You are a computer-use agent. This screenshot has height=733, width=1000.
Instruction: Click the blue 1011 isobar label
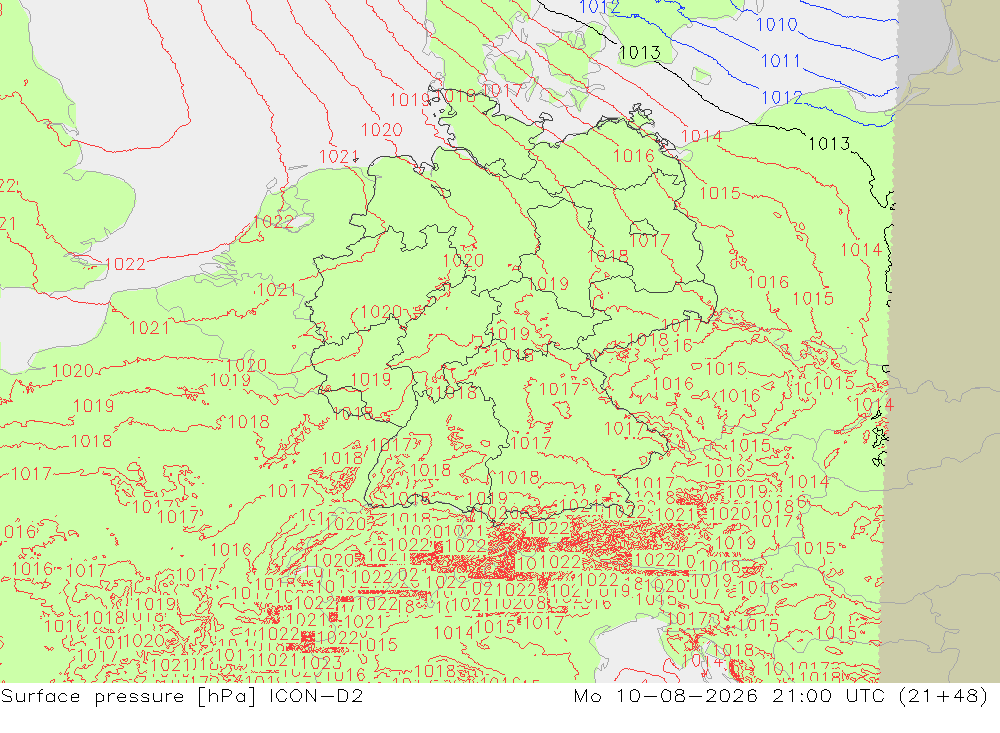tap(781, 61)
